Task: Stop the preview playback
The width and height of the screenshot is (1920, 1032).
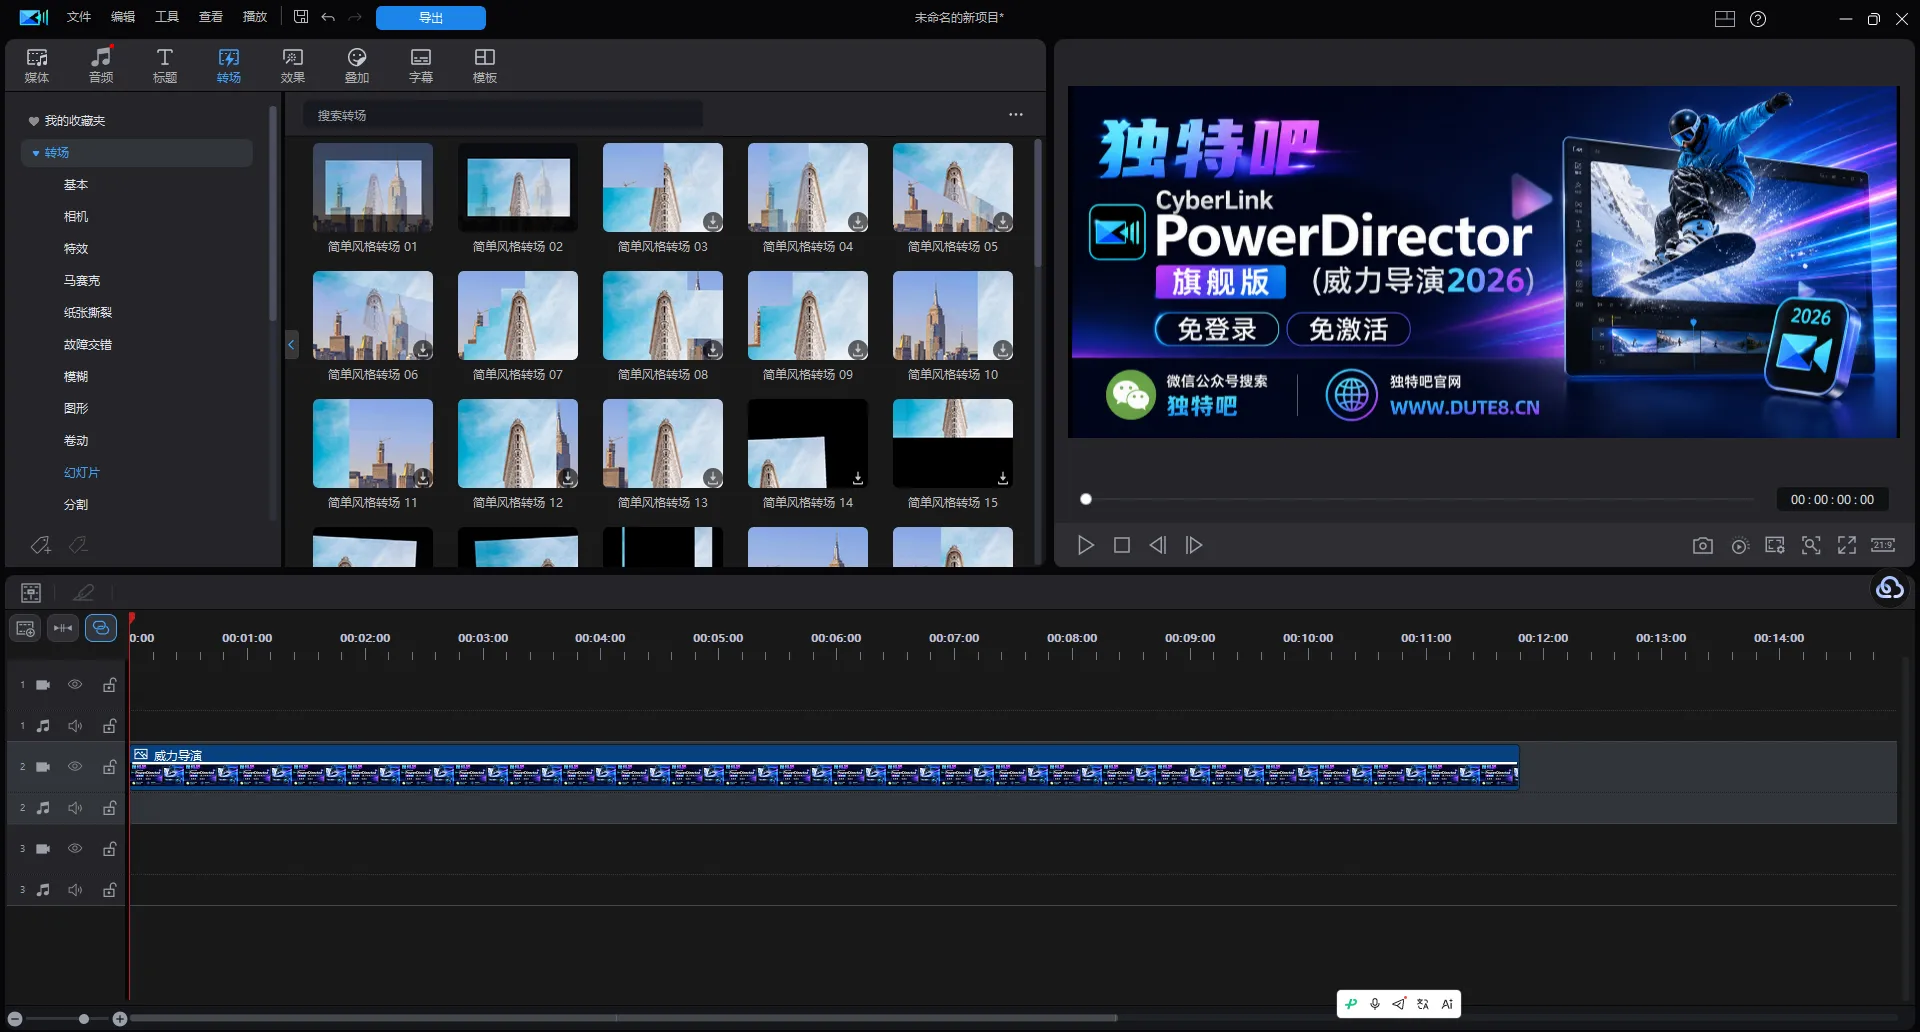Action: [1122, 545]
